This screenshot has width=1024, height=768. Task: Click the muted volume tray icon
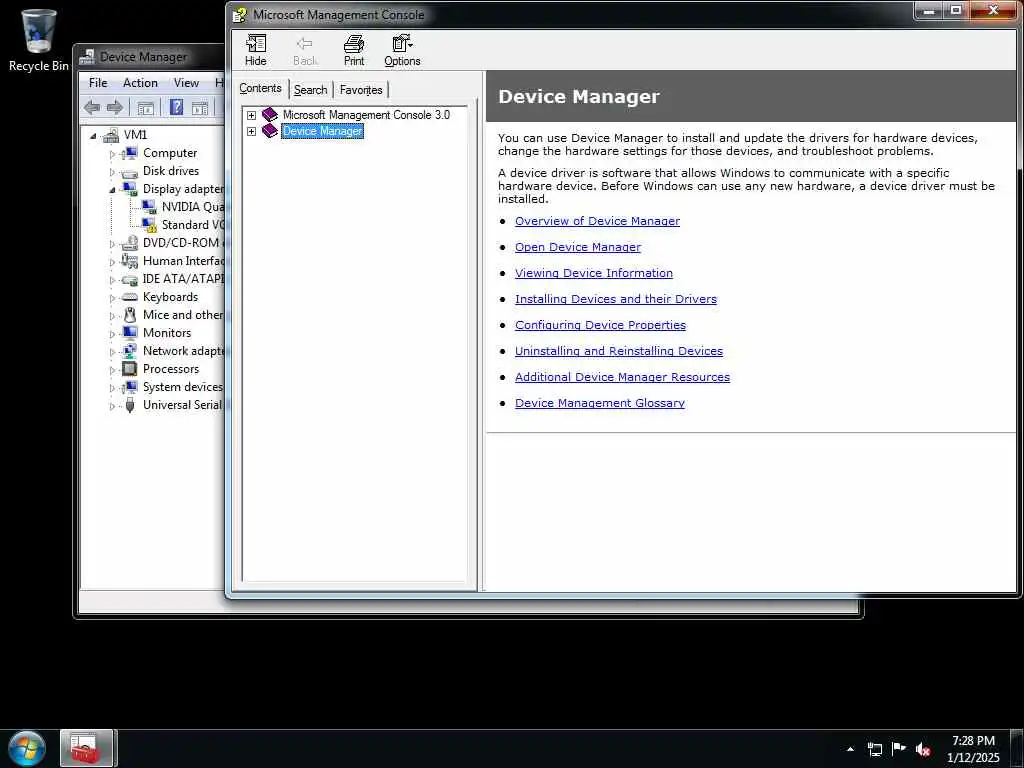coord(923,749)
